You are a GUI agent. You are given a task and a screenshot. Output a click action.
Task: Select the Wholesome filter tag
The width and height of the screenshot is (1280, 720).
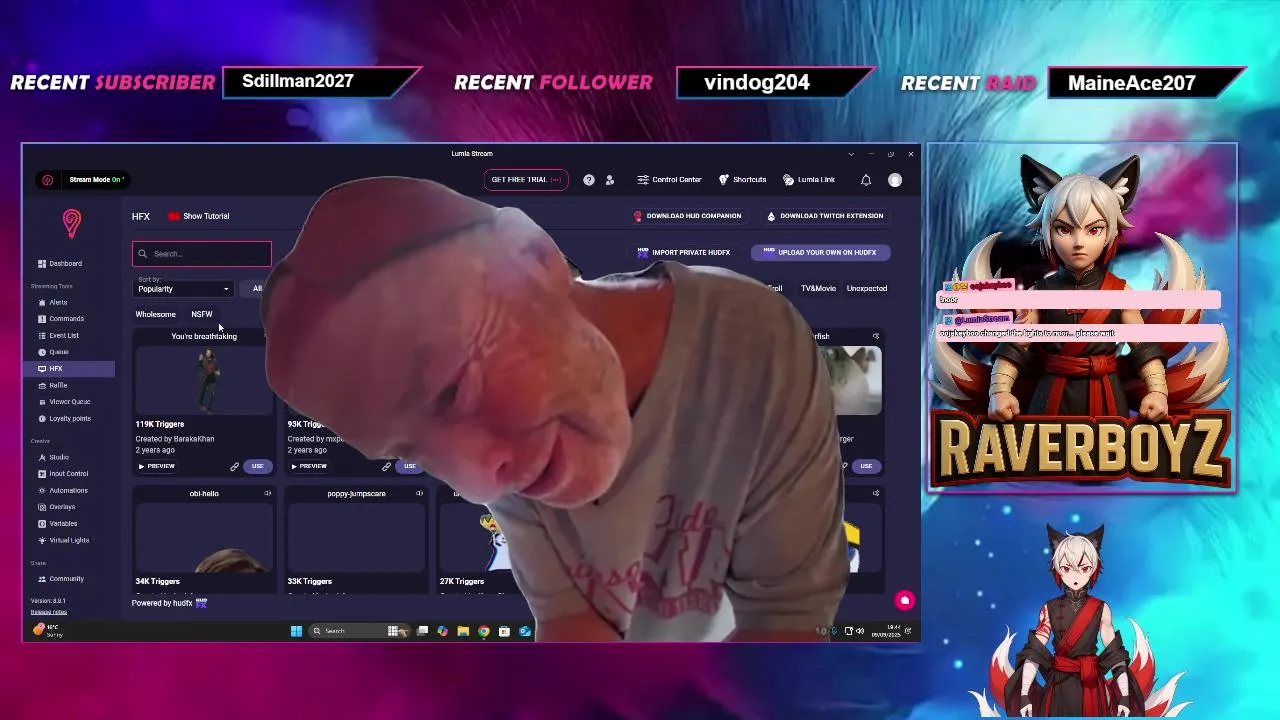pos(155,314)
